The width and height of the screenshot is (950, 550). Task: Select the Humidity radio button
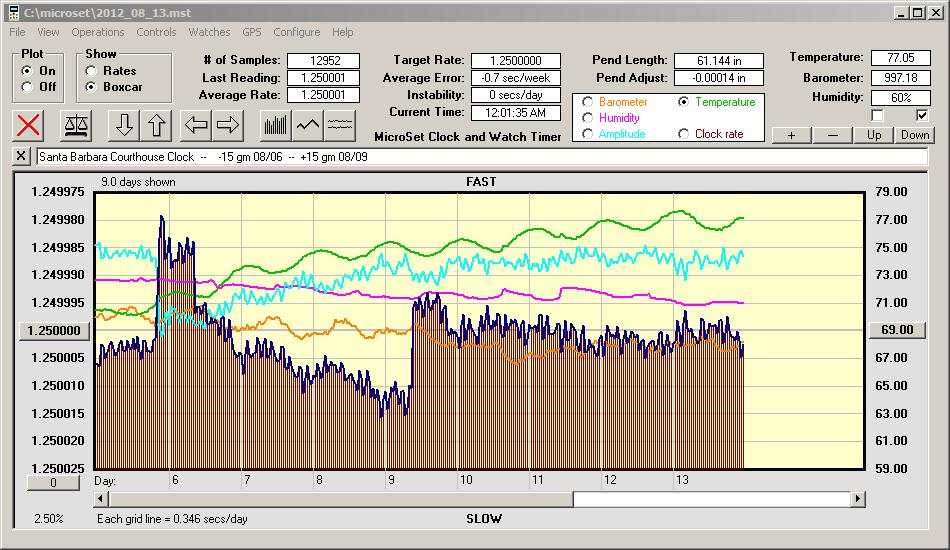pyautogui.click(x=587, y=118)
